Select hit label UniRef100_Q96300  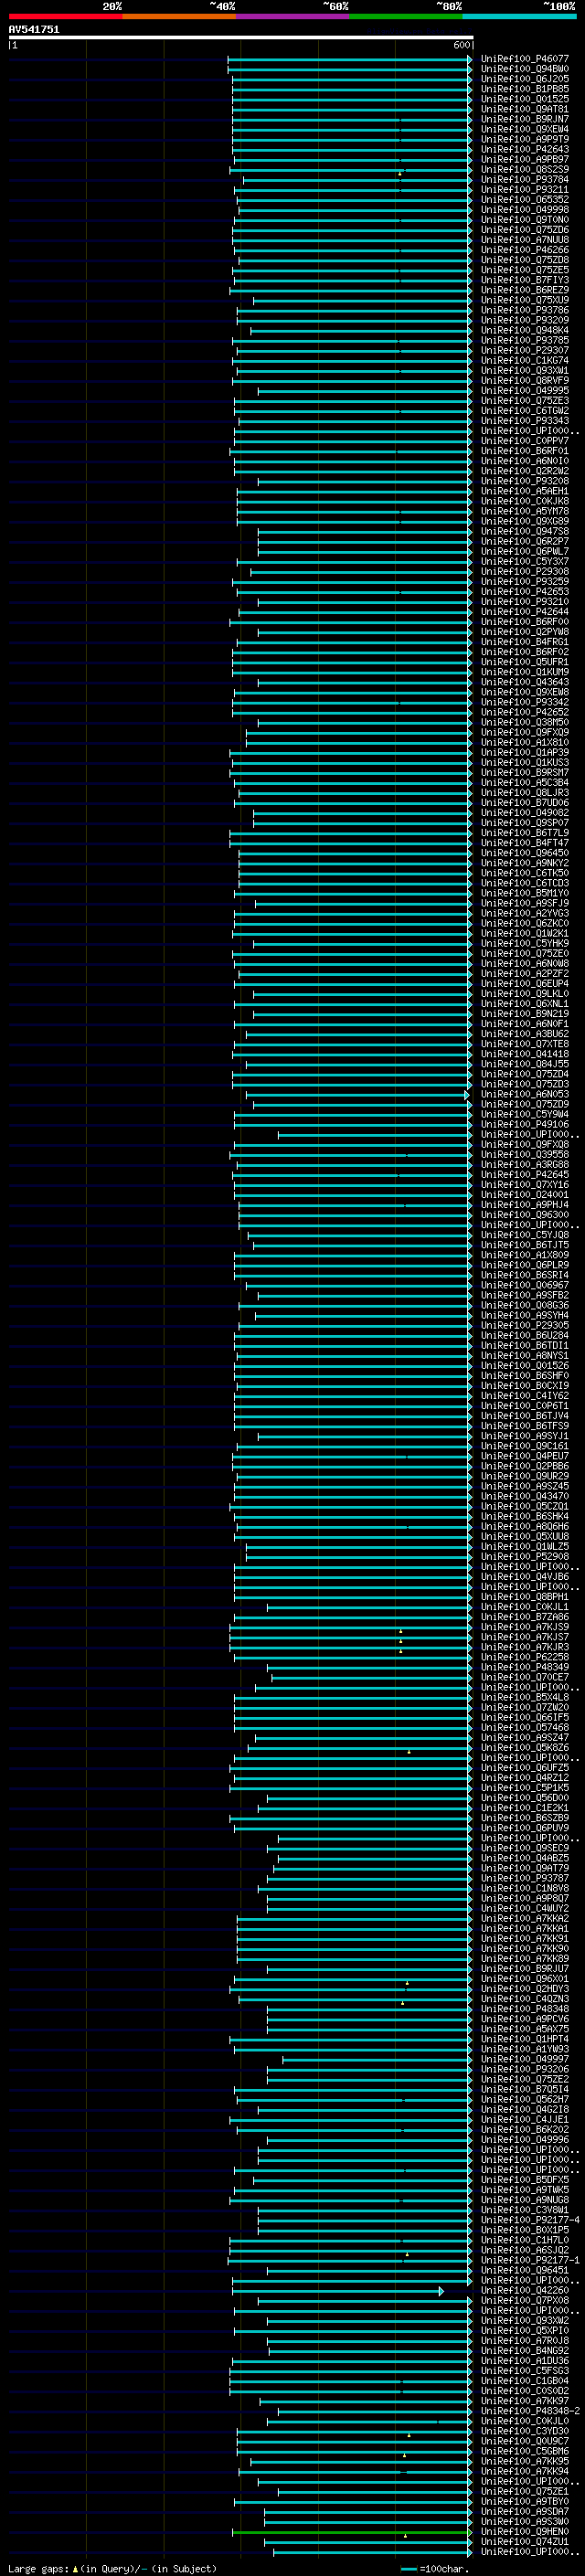point(525,1215)
